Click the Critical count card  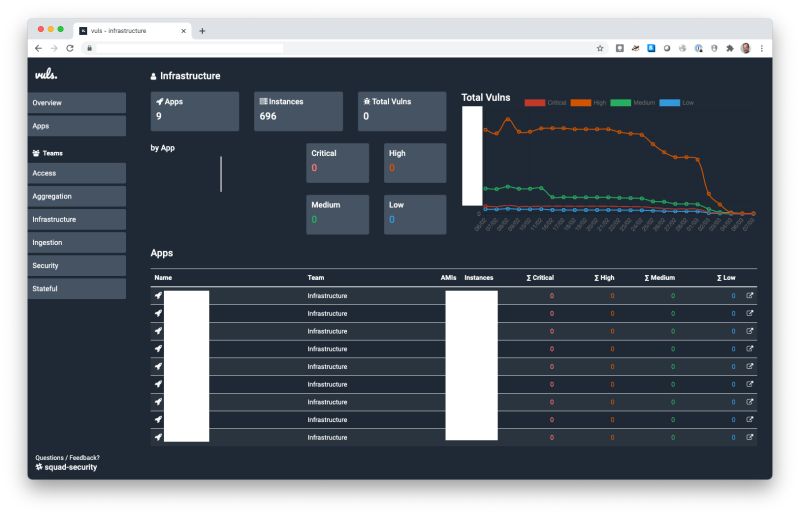pos(337,163)
